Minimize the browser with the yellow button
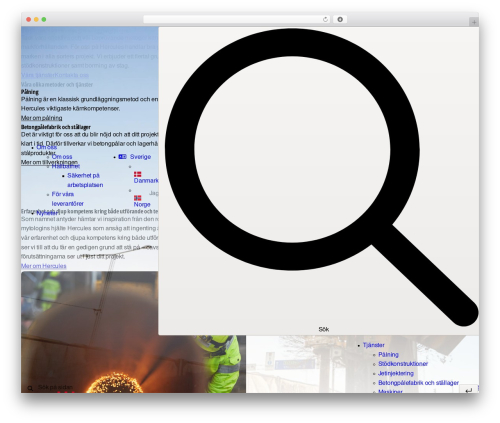 (x=36, y=19)
